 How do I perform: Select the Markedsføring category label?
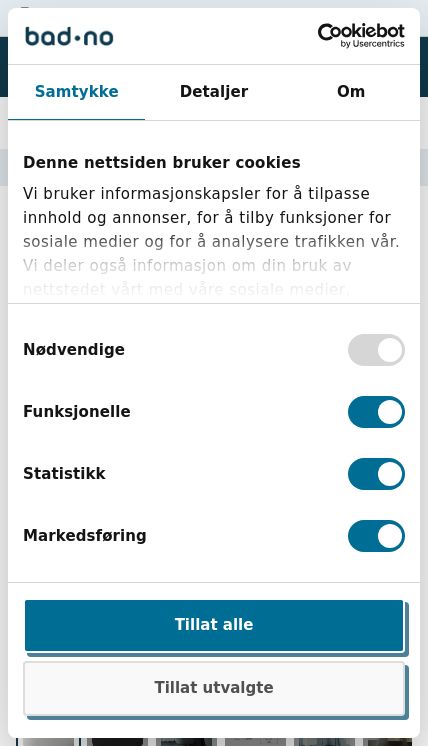pos(85,536)
